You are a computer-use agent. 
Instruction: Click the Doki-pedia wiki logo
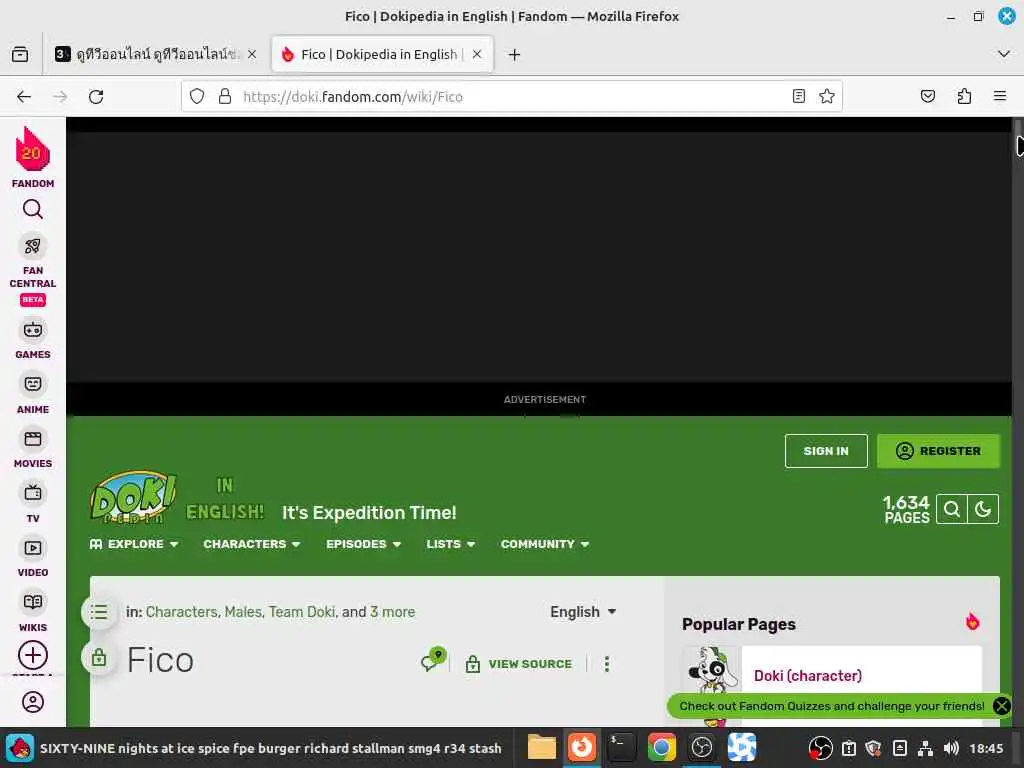point(133,498)
